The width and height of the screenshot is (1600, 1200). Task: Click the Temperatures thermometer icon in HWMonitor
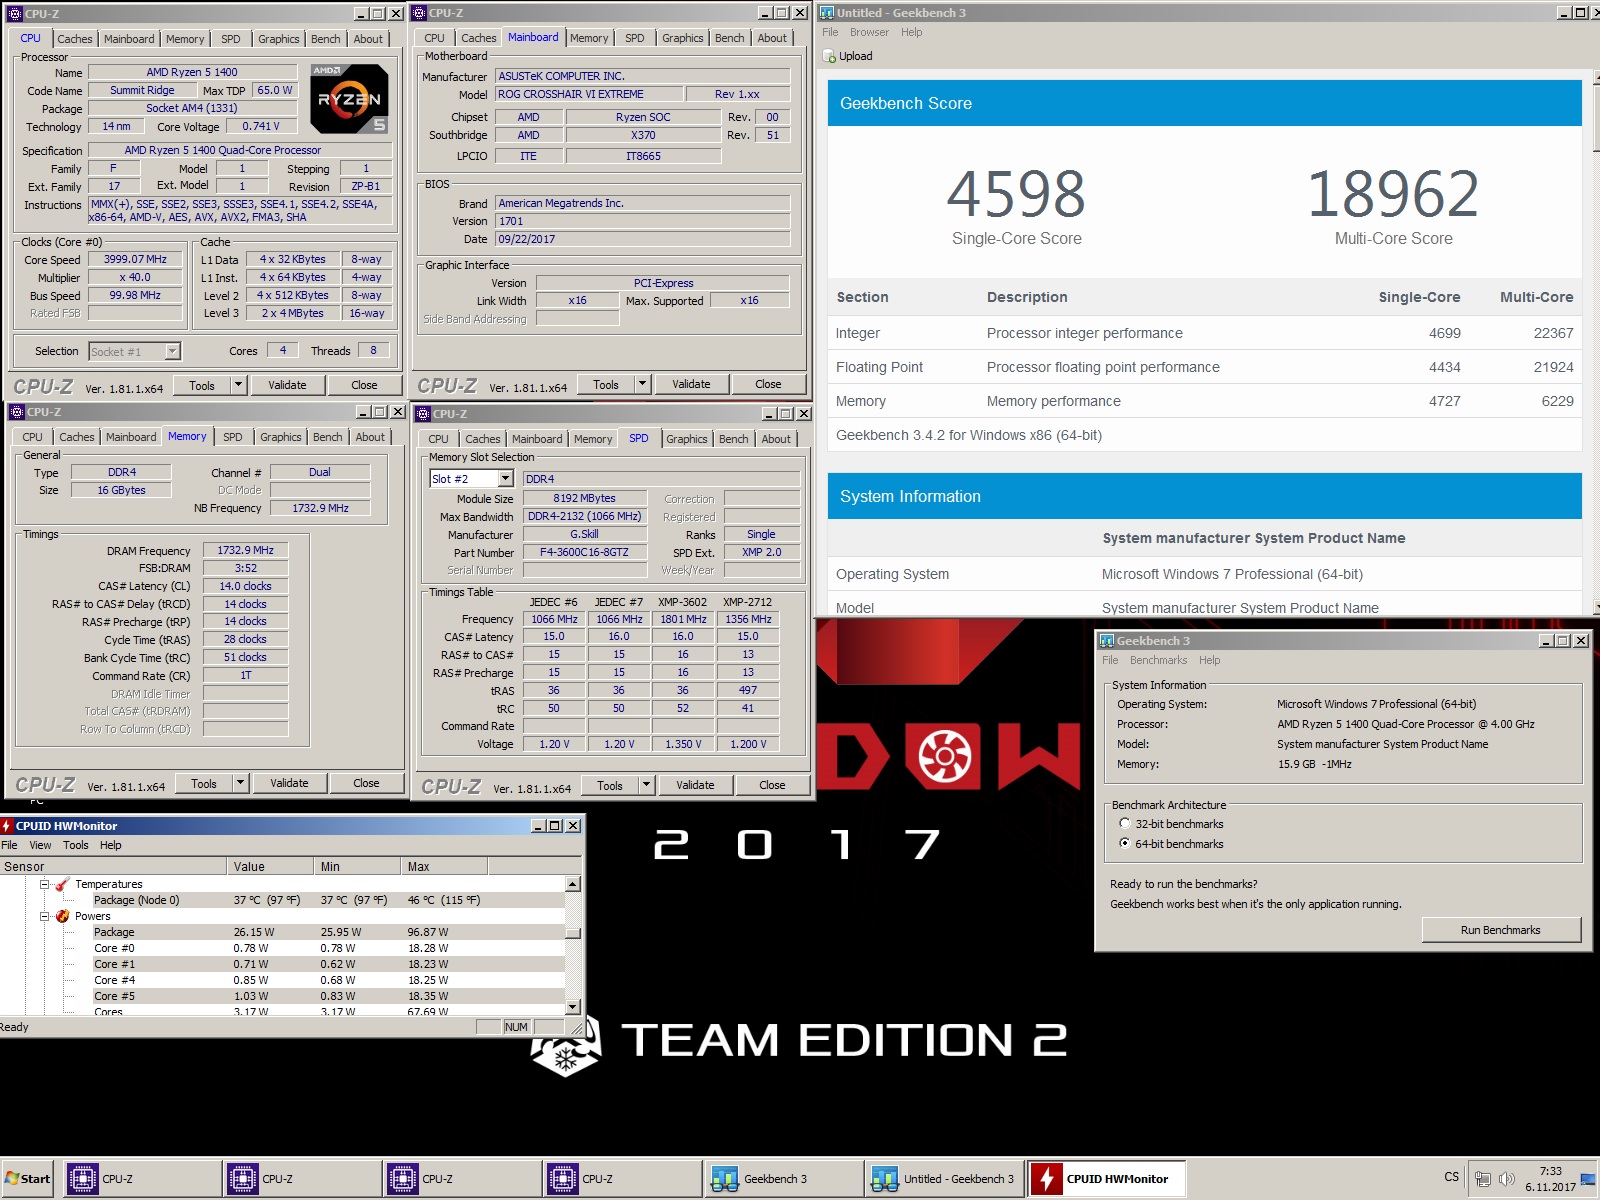tap(62, 884)
